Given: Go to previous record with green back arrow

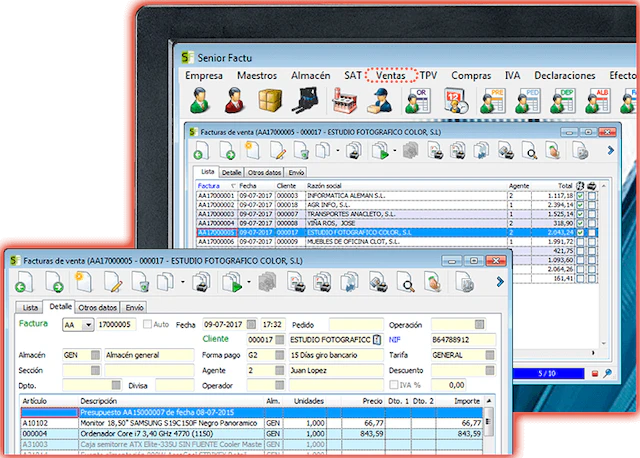Looking at the screenshot, I should [24, 282].
